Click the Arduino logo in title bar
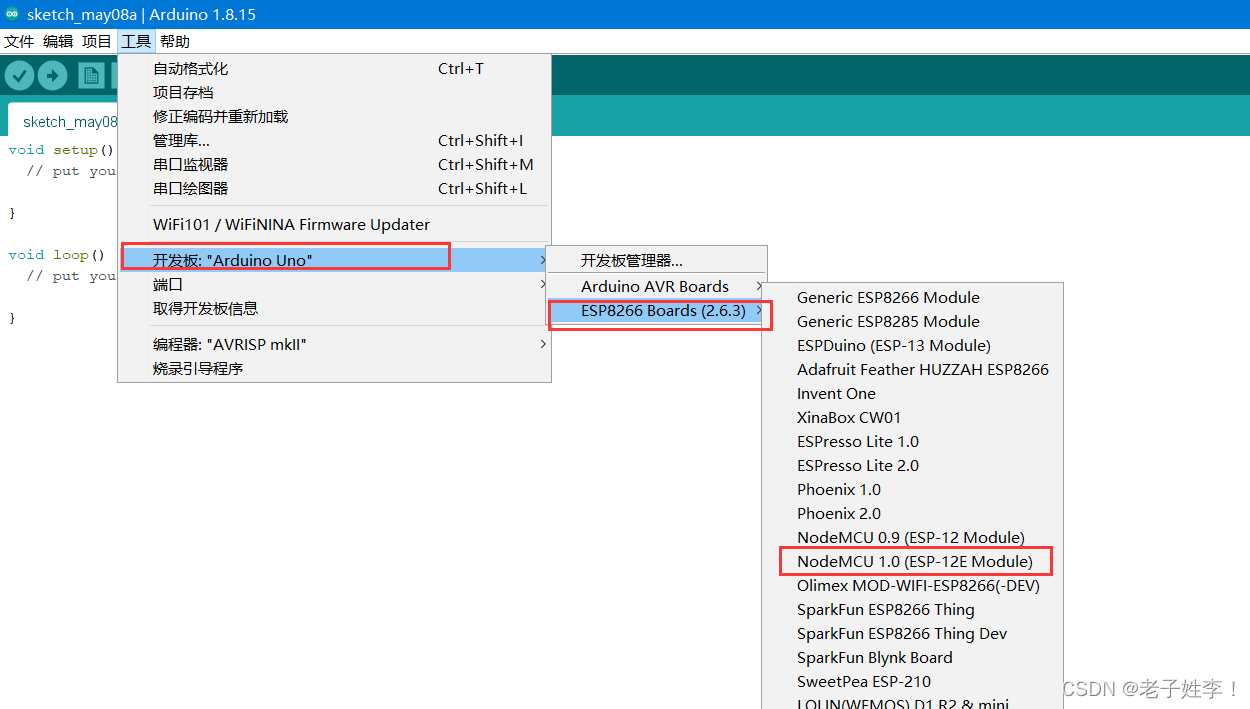Viewport: 1250px width, 709px height. (x=12, y=14)
